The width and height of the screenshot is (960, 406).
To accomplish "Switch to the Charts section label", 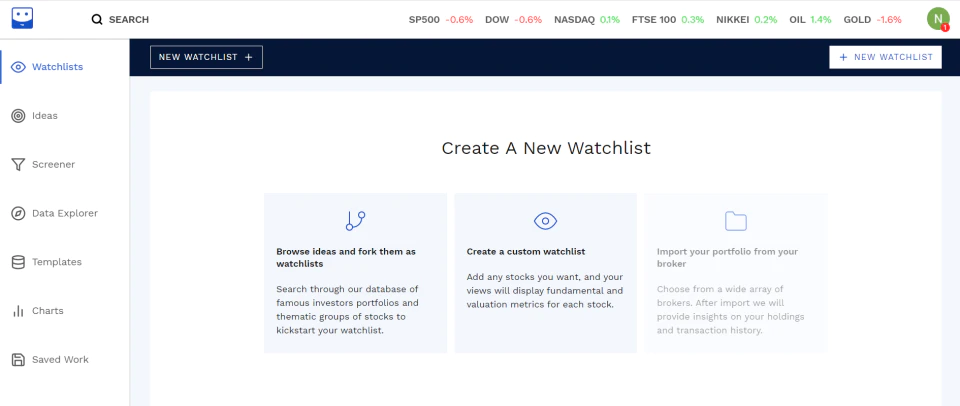I will click(48, 311).
